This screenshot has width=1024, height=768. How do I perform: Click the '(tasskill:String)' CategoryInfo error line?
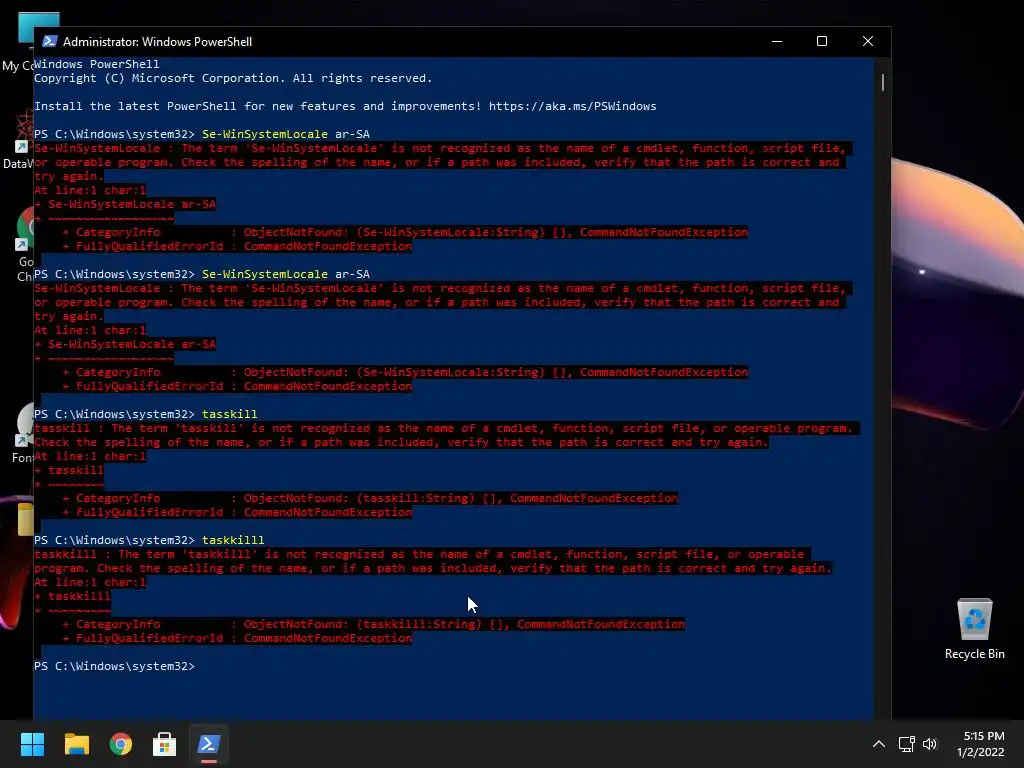pyautogui.click(x=370, y=498)
